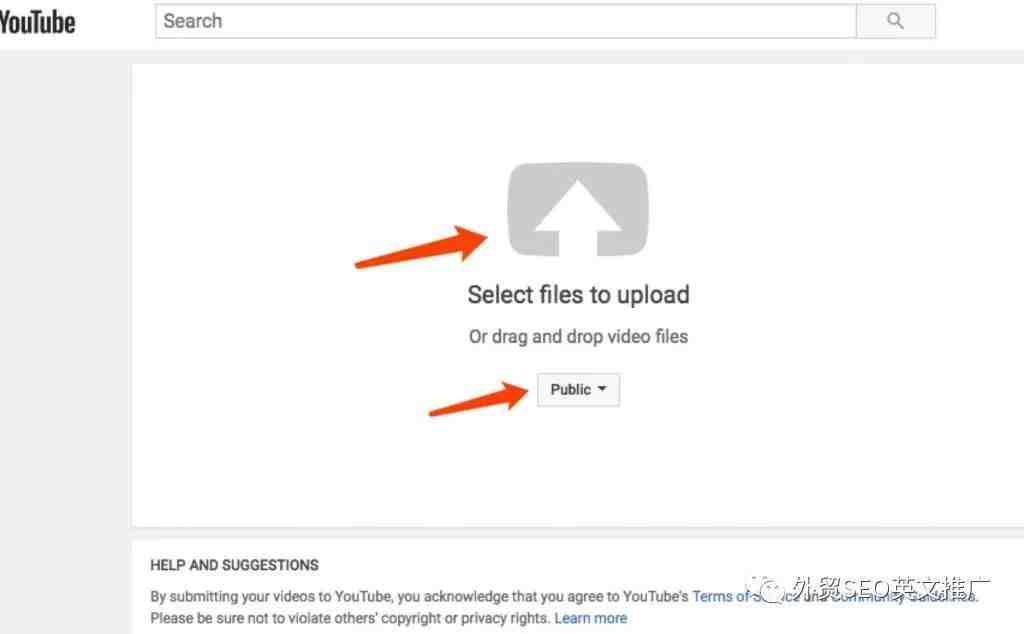Click the caret beside Public

(602, 389)
